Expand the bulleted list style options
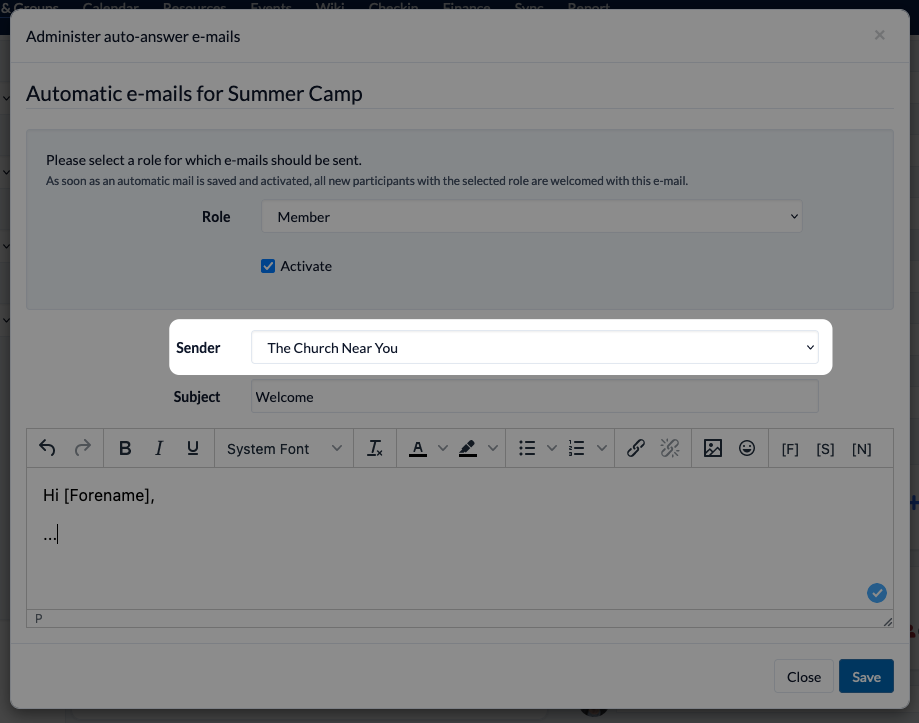The width and height of the screenshot is (919, 723). click(552, 449)
